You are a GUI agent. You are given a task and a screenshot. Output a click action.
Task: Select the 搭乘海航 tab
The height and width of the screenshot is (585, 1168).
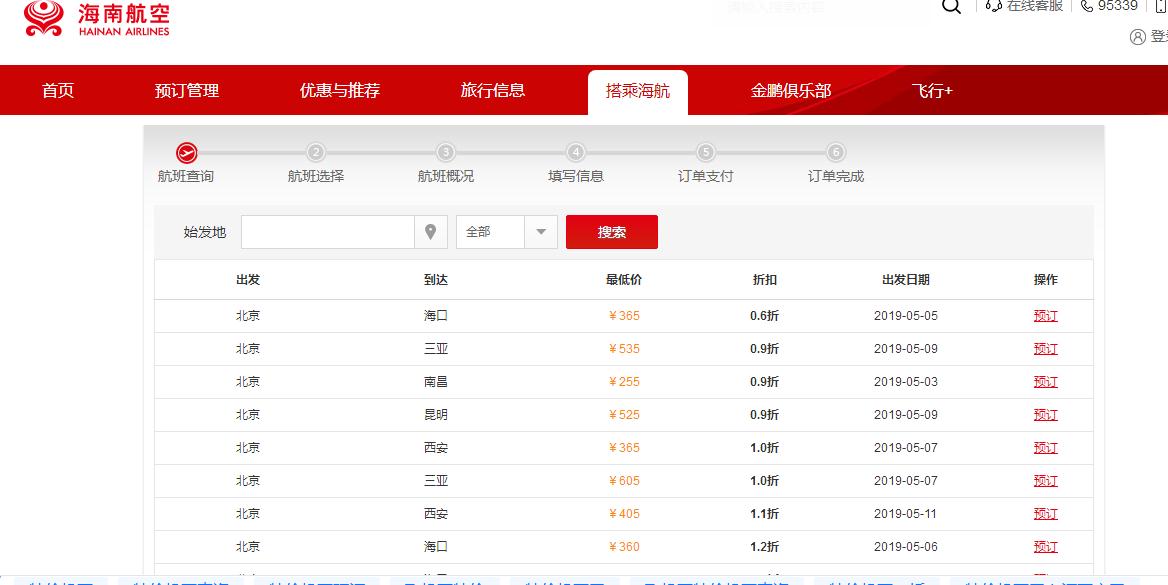[x=638, y=92]
